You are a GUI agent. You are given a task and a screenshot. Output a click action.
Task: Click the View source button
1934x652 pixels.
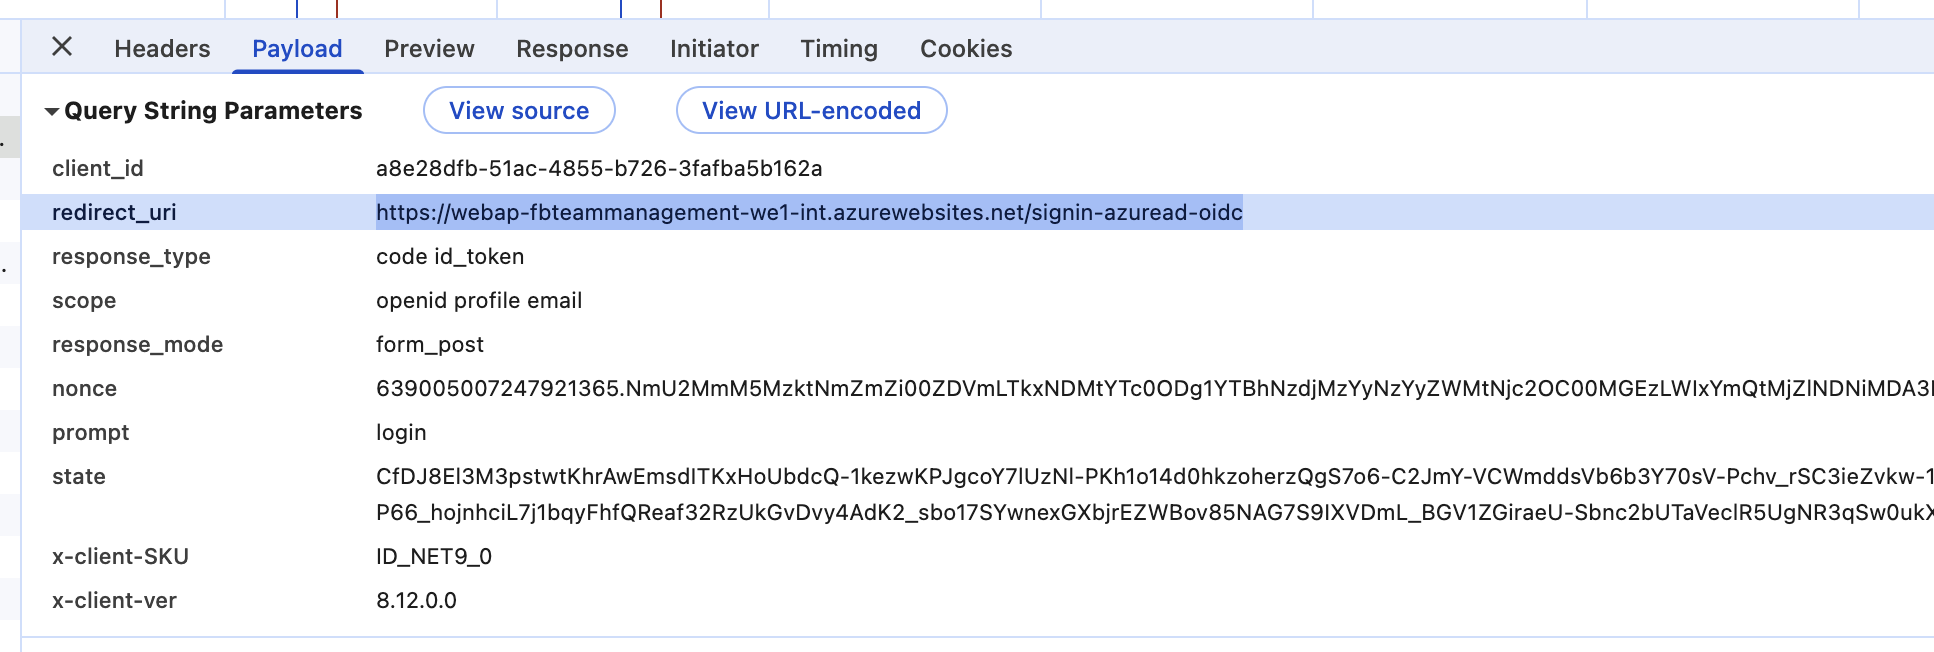[519, 111]
